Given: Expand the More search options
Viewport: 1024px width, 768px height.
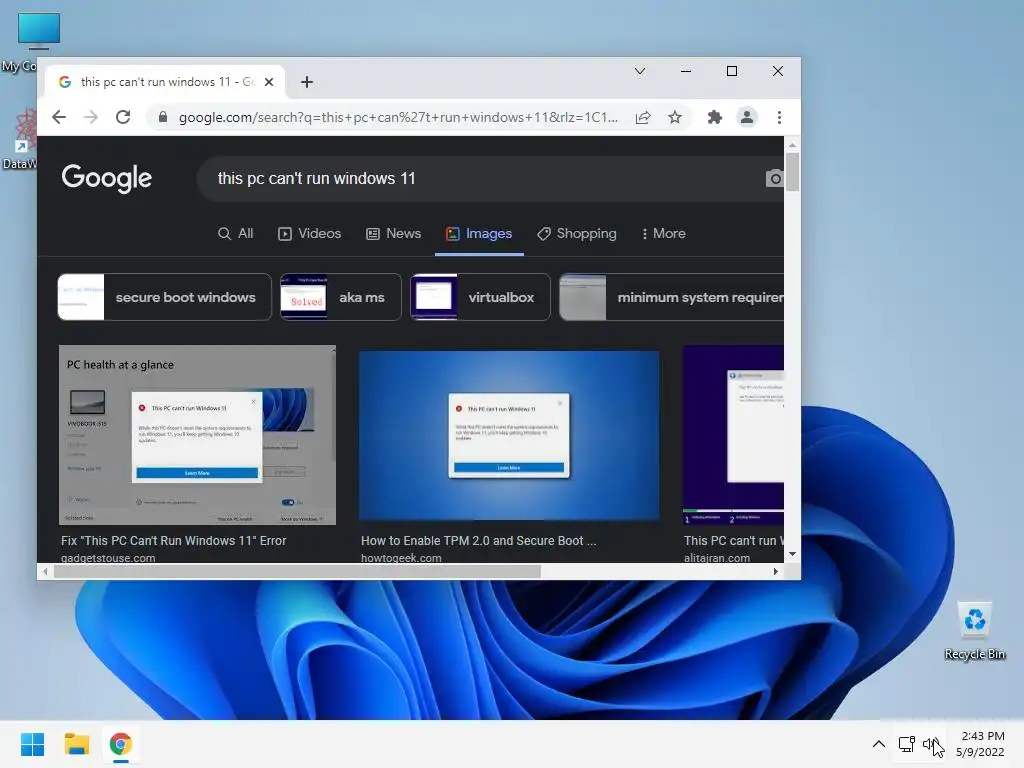Looking at the screenshot, I should click(664, 233).
